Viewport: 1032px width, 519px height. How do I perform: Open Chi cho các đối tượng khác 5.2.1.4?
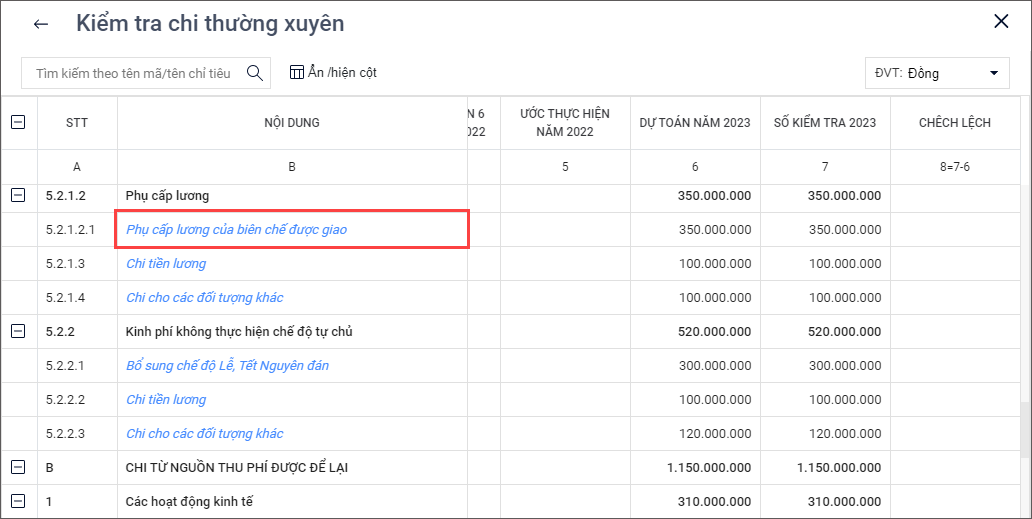[204, 298]
